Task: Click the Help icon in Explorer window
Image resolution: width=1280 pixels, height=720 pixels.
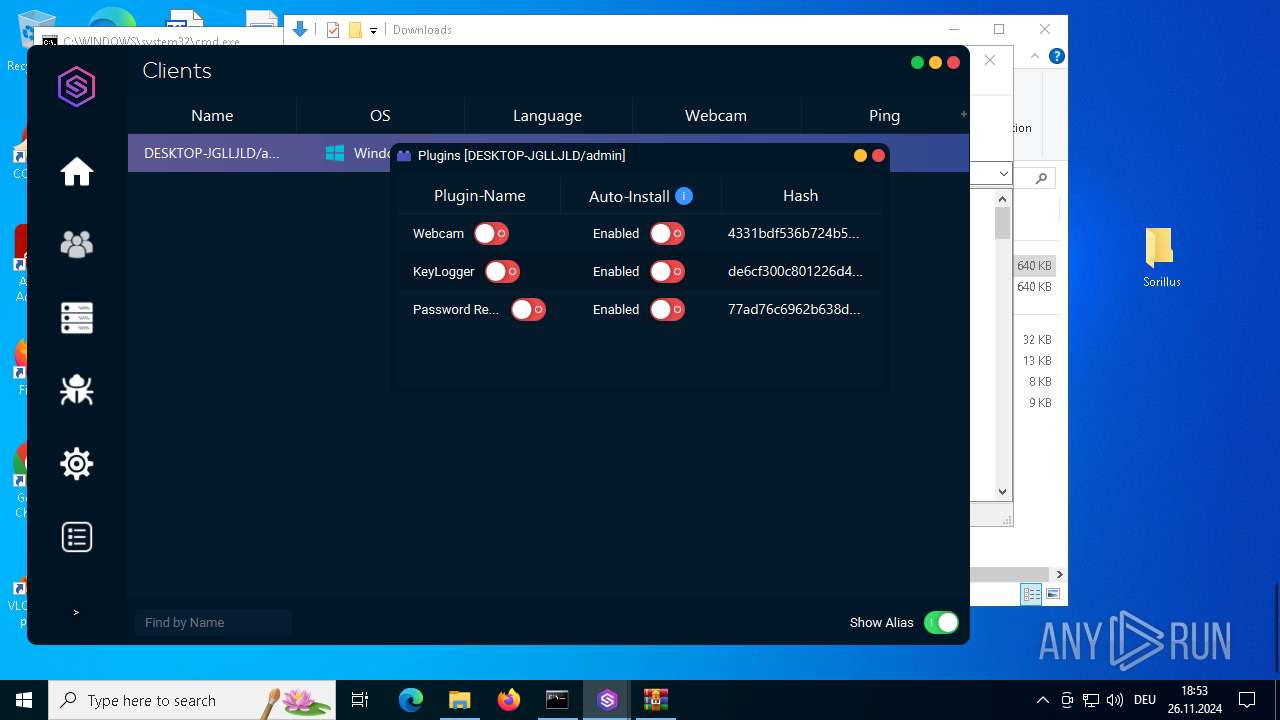Action: [1056, 57]
